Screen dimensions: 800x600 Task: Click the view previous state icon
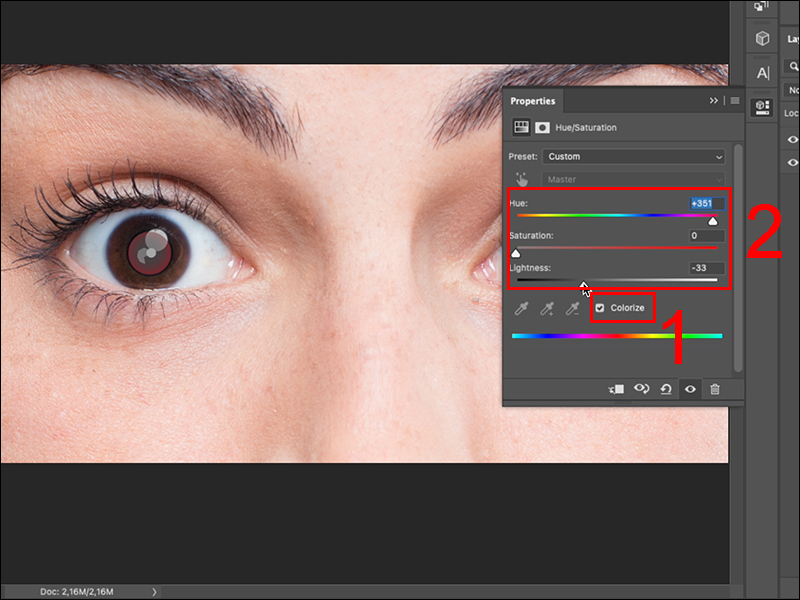pyautogui.click(x=641, y=389)
